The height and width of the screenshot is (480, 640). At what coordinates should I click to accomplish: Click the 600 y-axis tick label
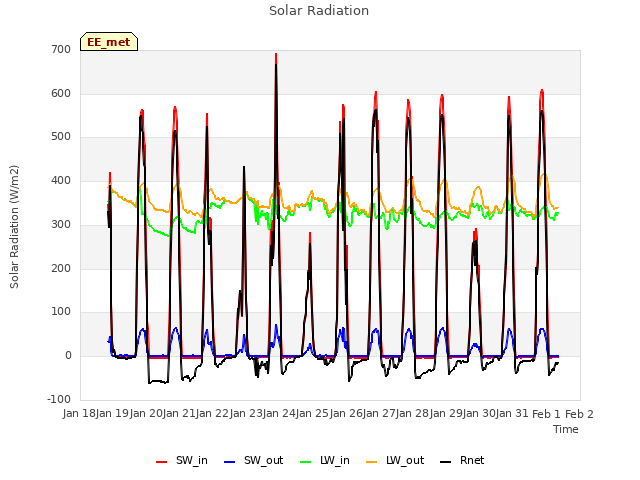click(x=61, y=93)
